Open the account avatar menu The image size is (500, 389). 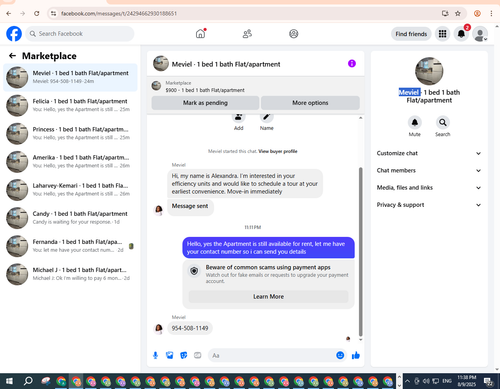(x=480, y=34)
